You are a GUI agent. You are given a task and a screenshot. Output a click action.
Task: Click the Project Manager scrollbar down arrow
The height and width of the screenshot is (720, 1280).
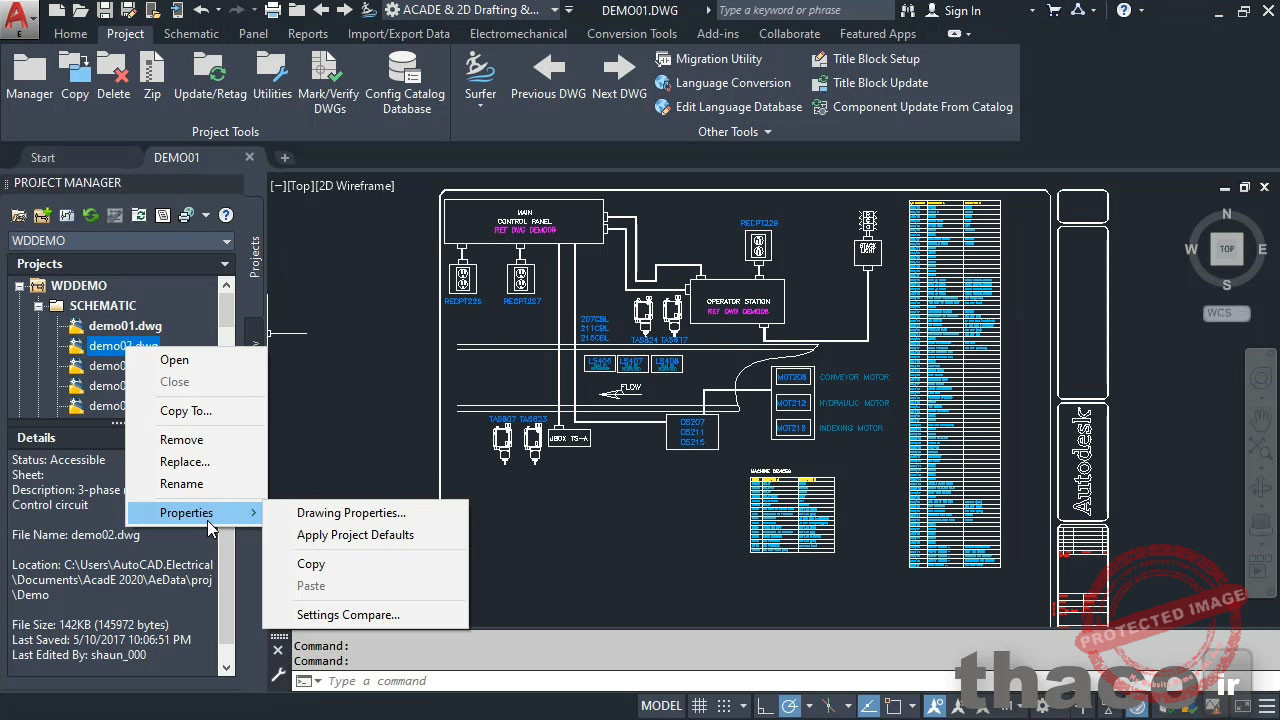[226, 666]
